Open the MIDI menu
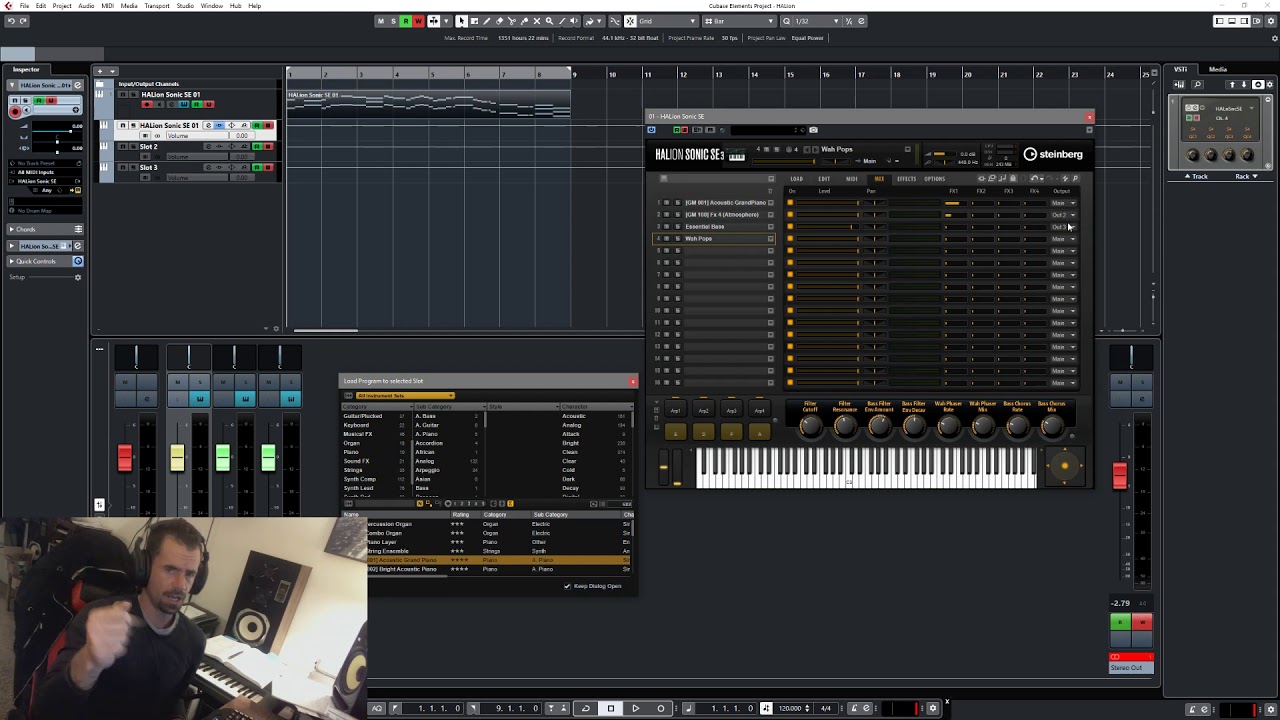 [107, 6]
